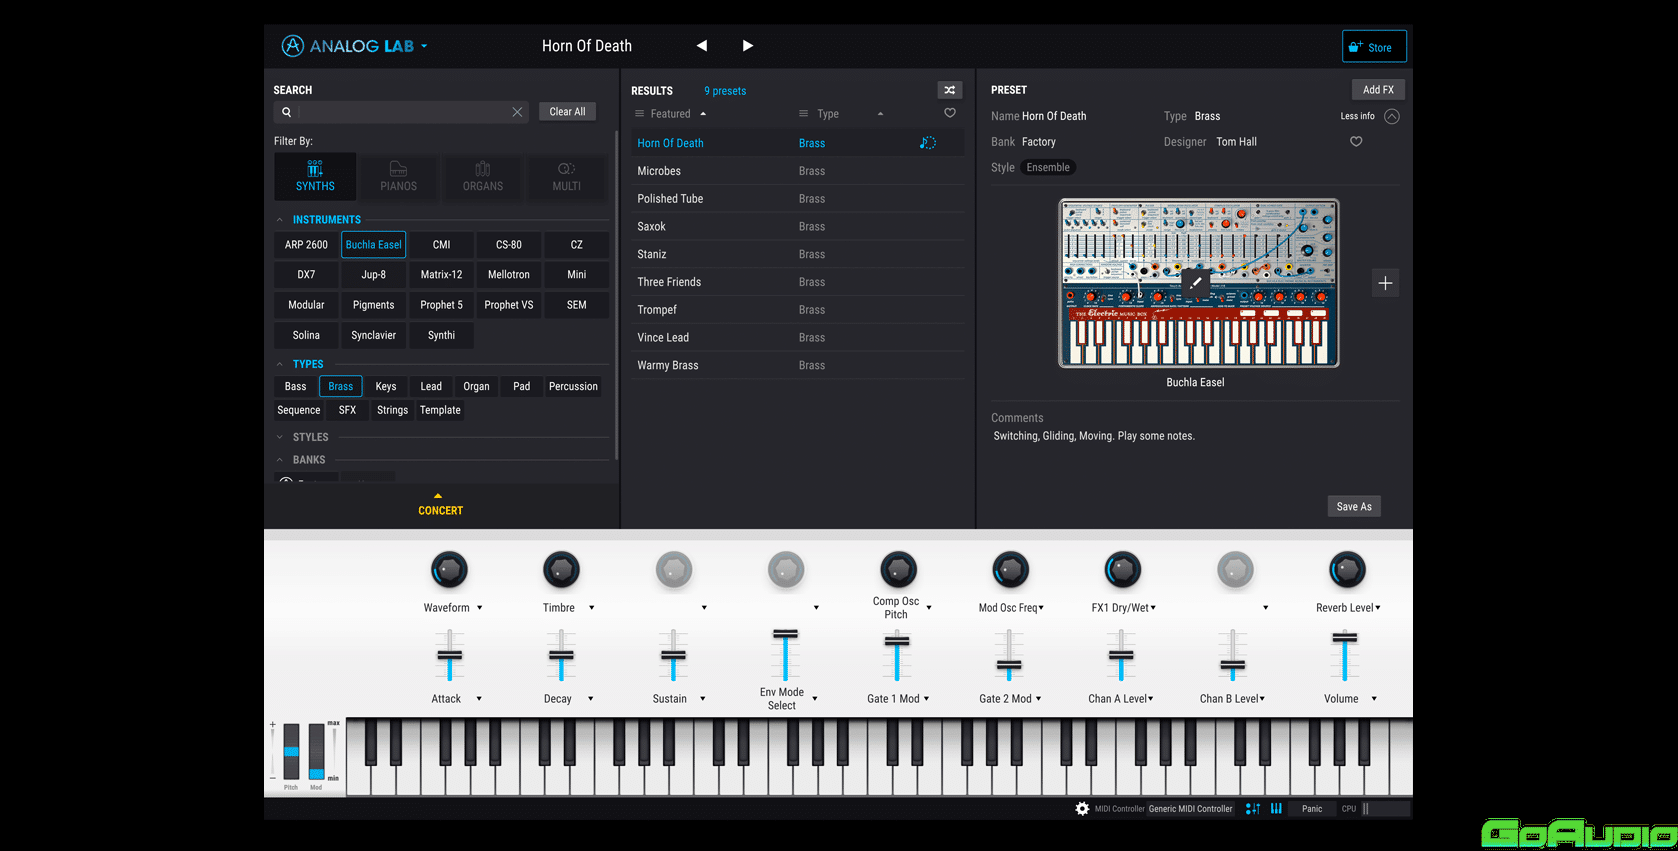1678x851 pixels.
Task: Click the Waveform knob
Action: point(449,570)
